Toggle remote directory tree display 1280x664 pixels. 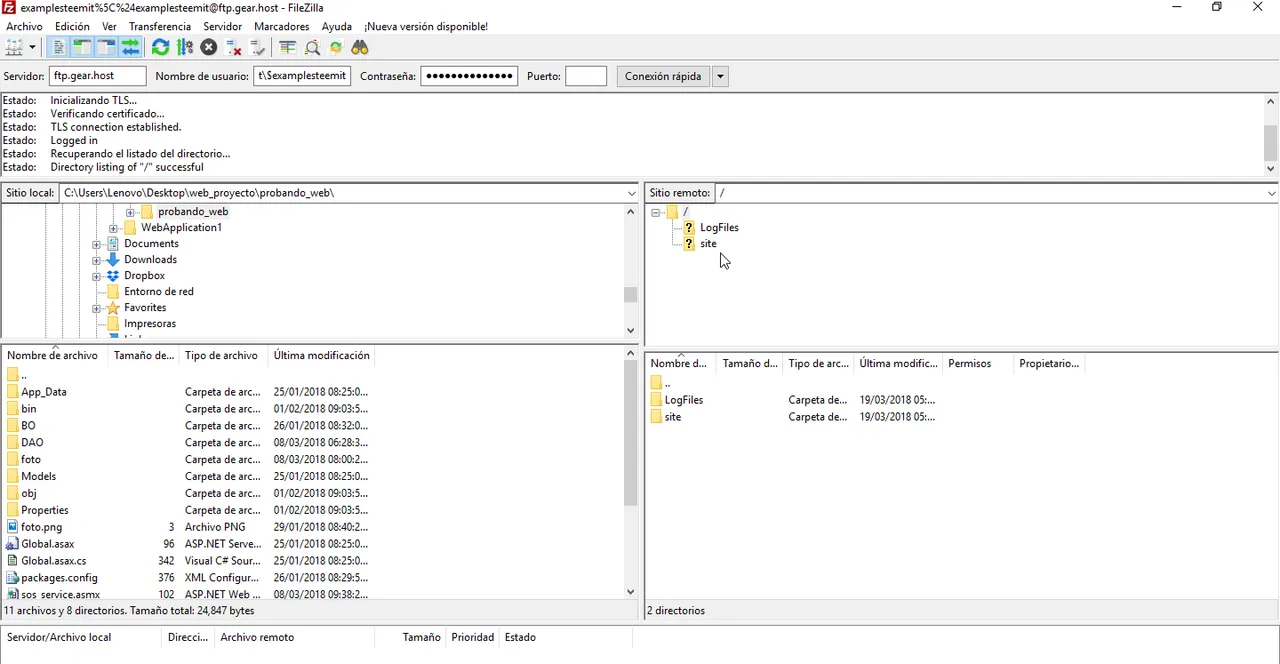click(106, 47)
